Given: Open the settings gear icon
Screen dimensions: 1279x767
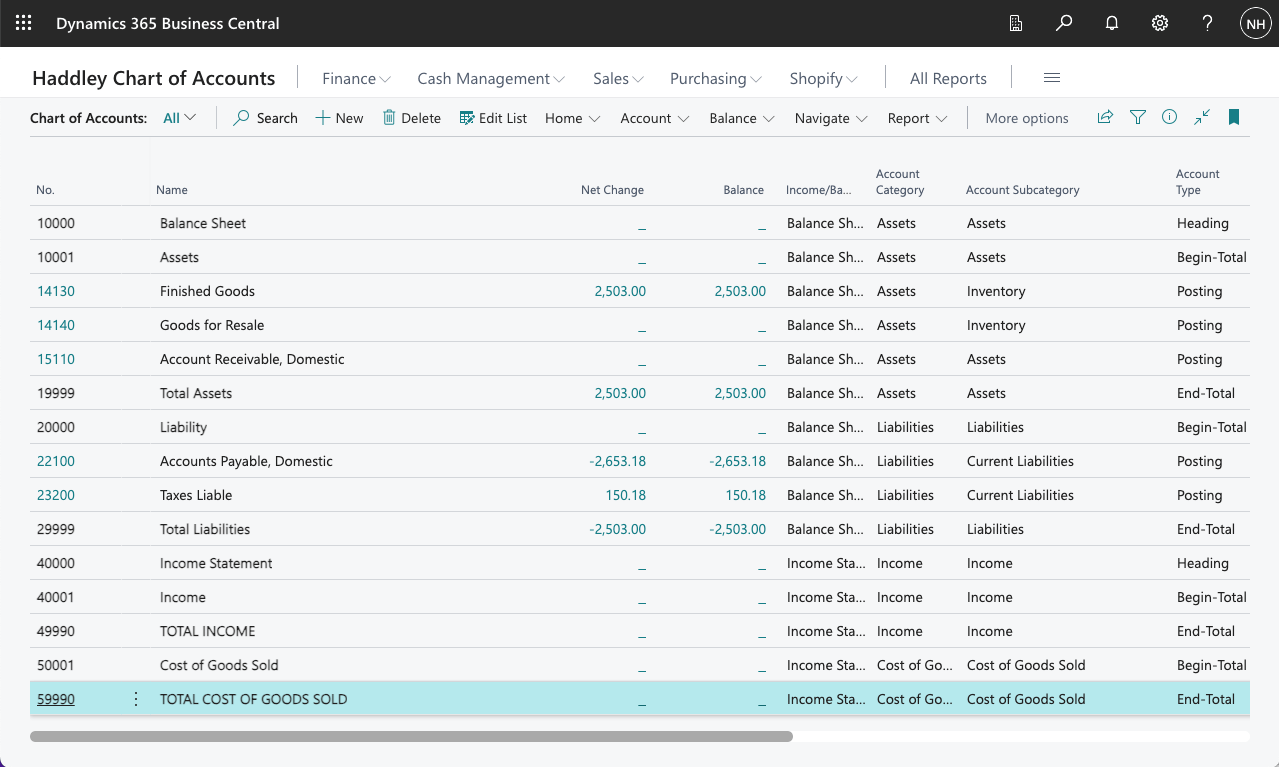Looking at the screenshot, I should coord(1160,23).
